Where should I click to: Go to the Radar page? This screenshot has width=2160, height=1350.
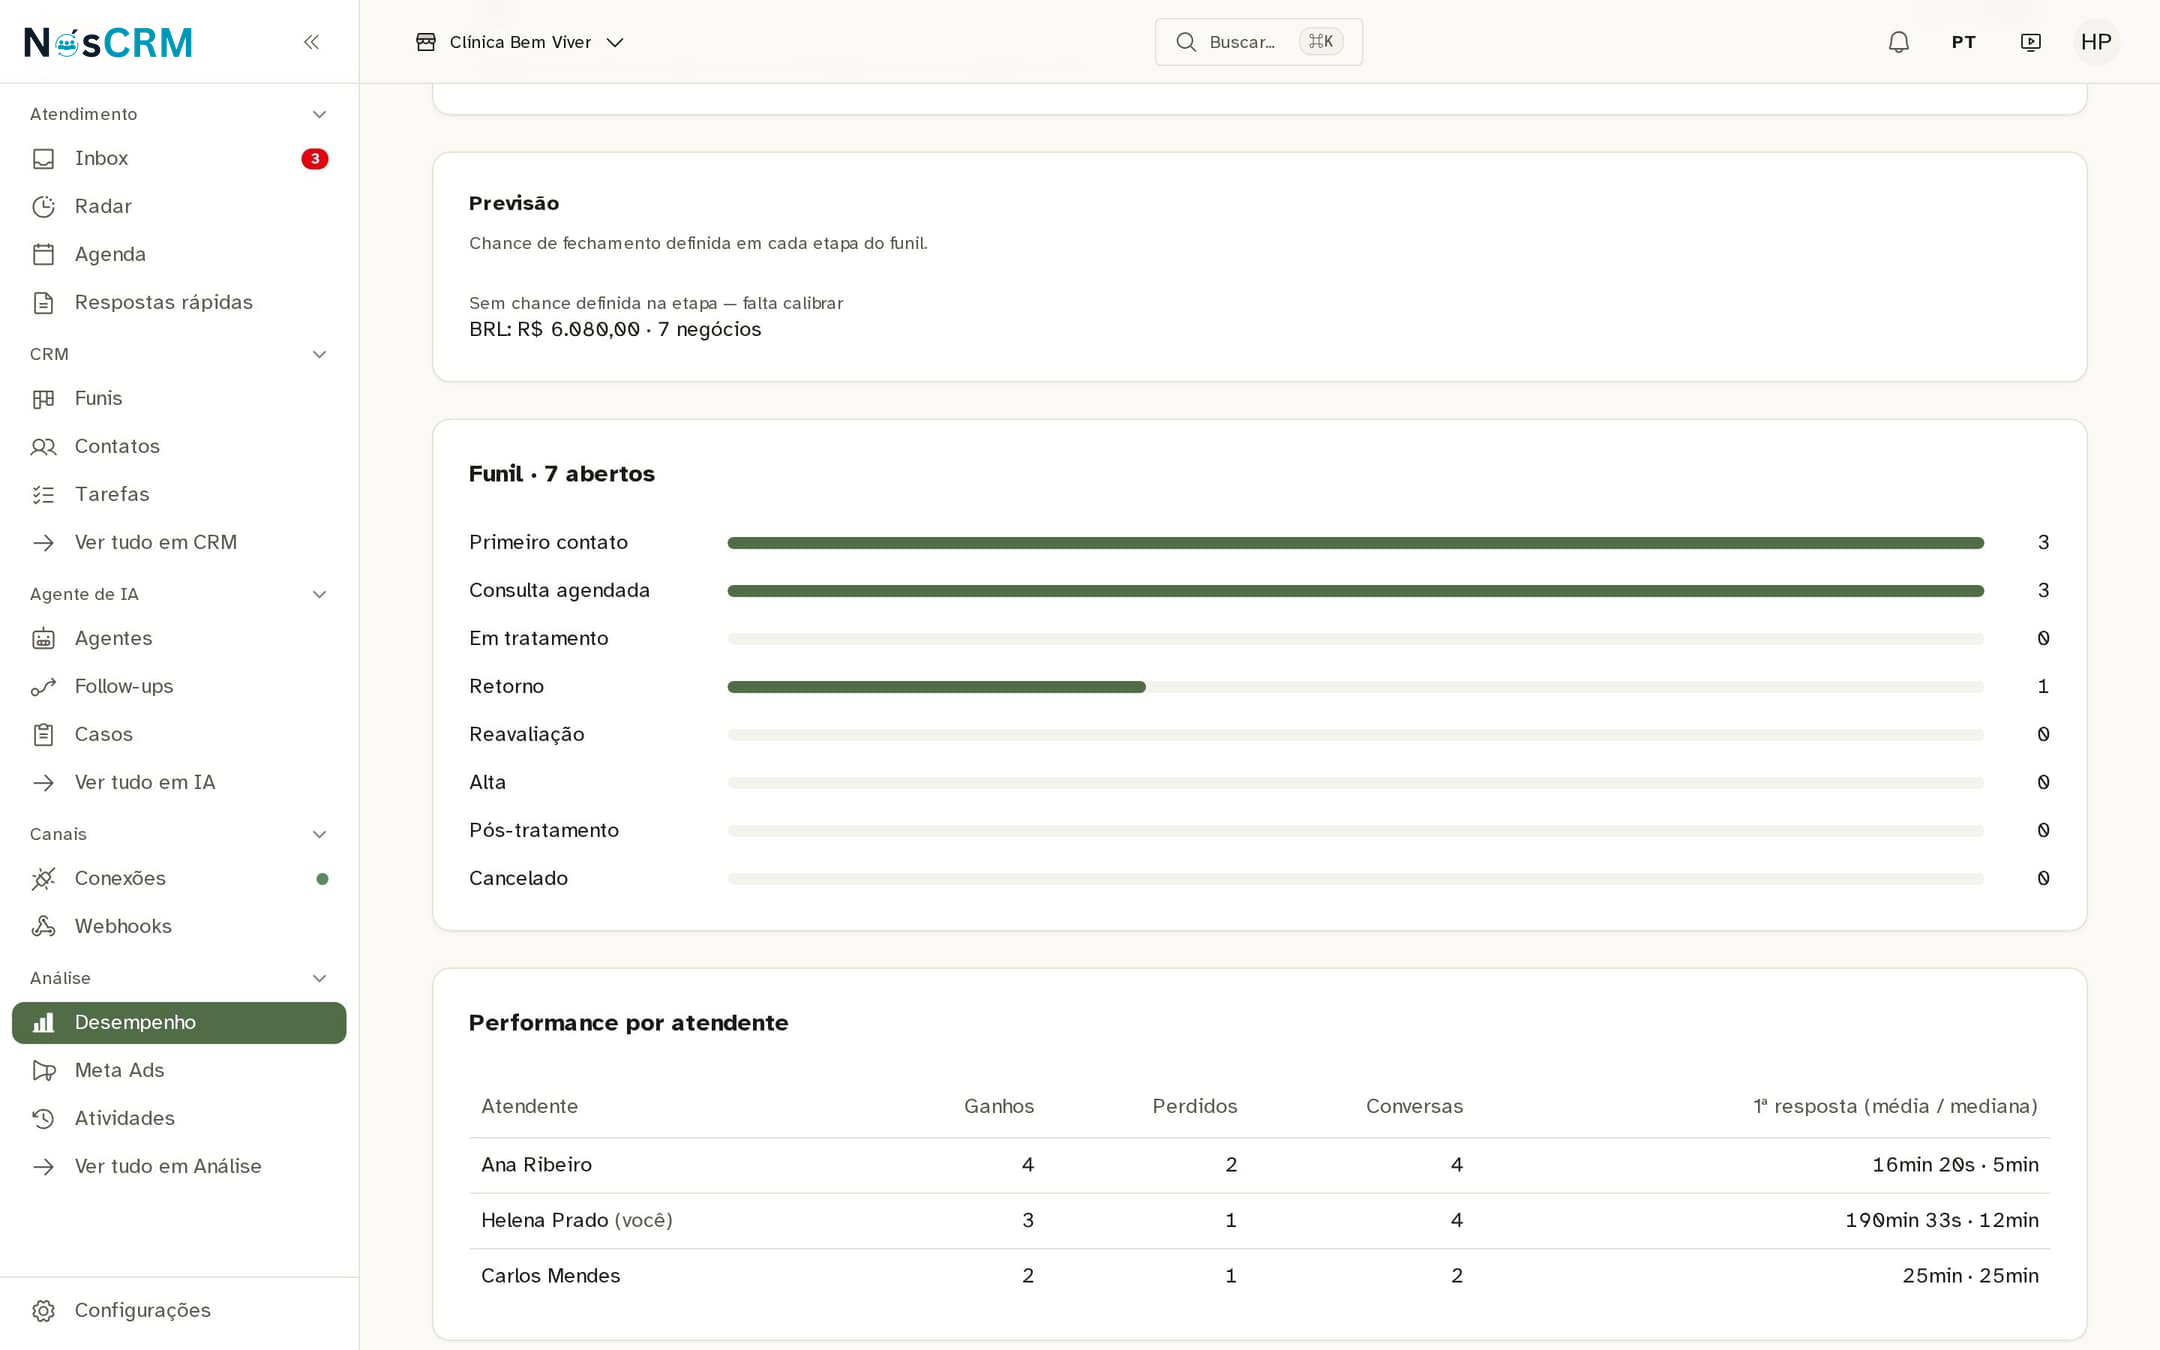(x=179, y=206)
